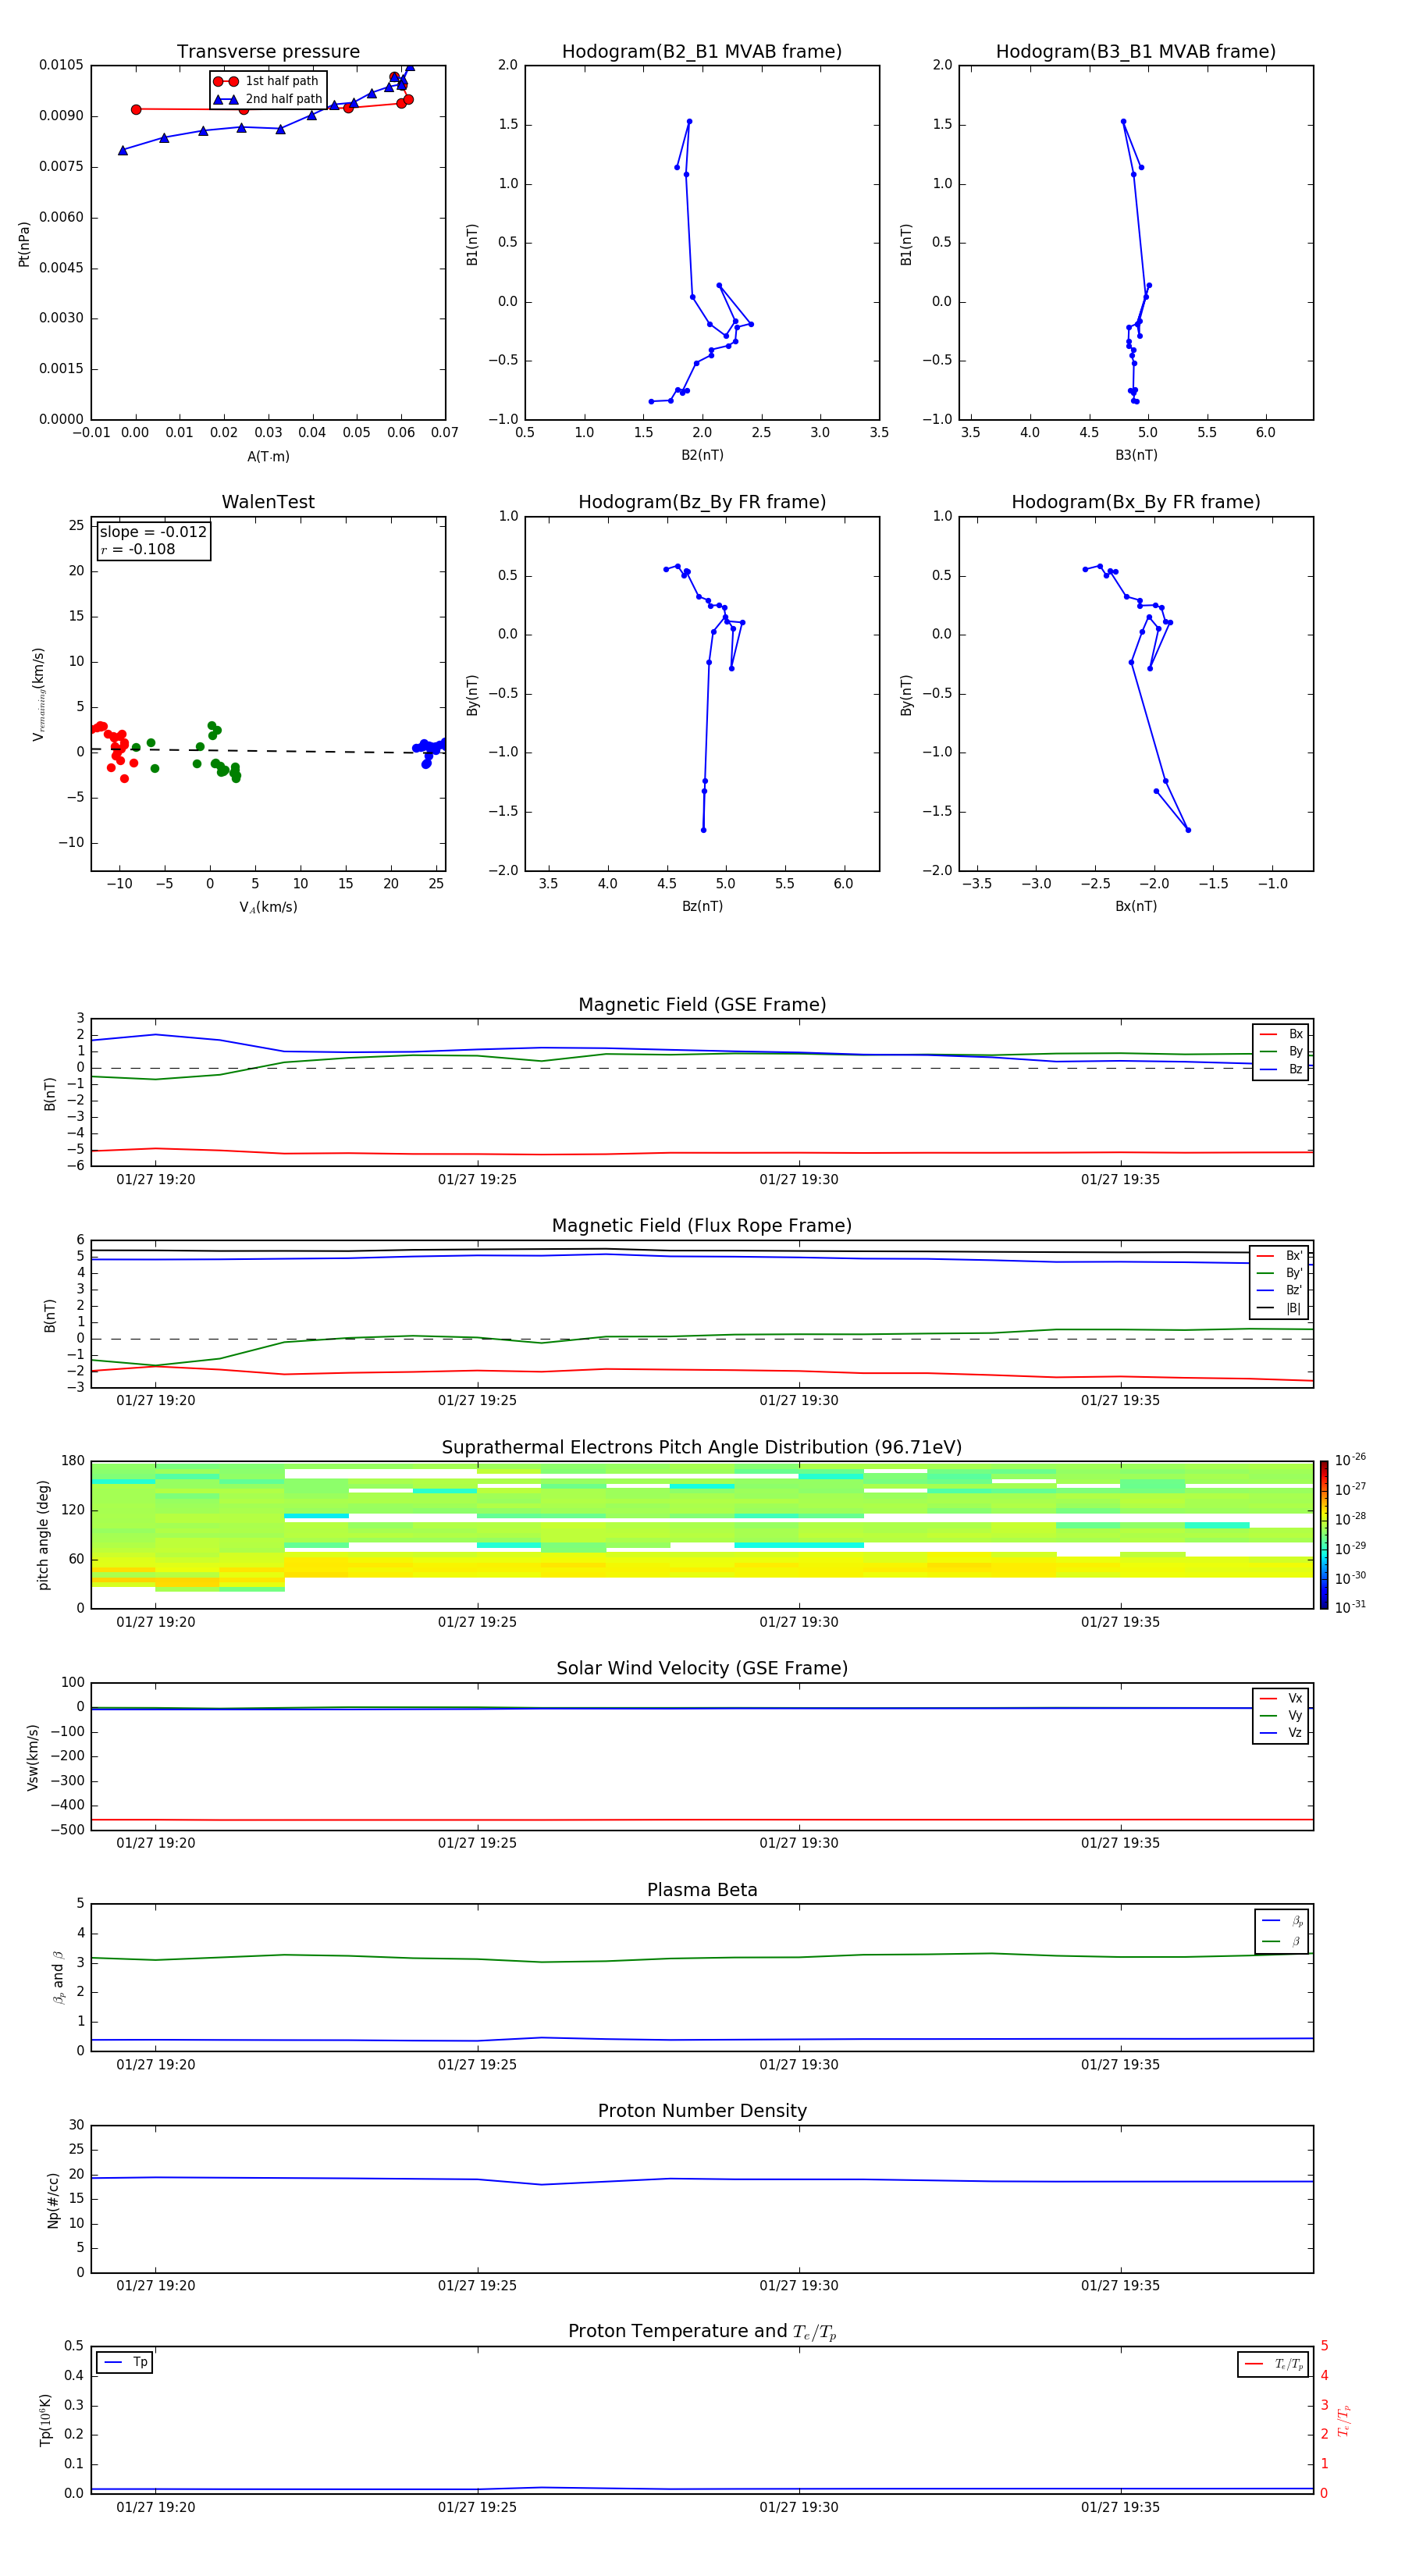Image resolution: width=1405 pixels, height=2576 pixels.
Task: Select 'Bx' in GSE frame legend
Action: click(x=1282, y=1034)
